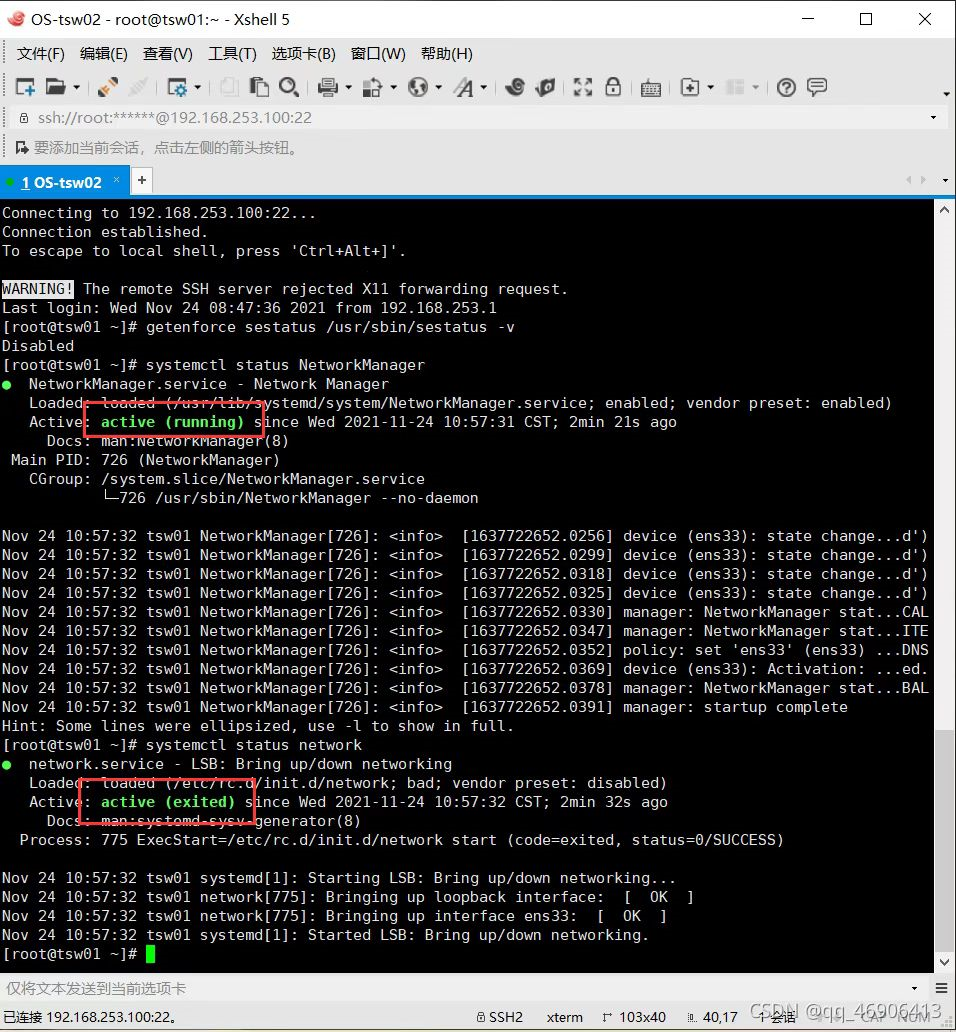Expand the compose bar target dropdown arrow
The height and width of the screenshot is (1032, 956).
click(x=914, y=988)
